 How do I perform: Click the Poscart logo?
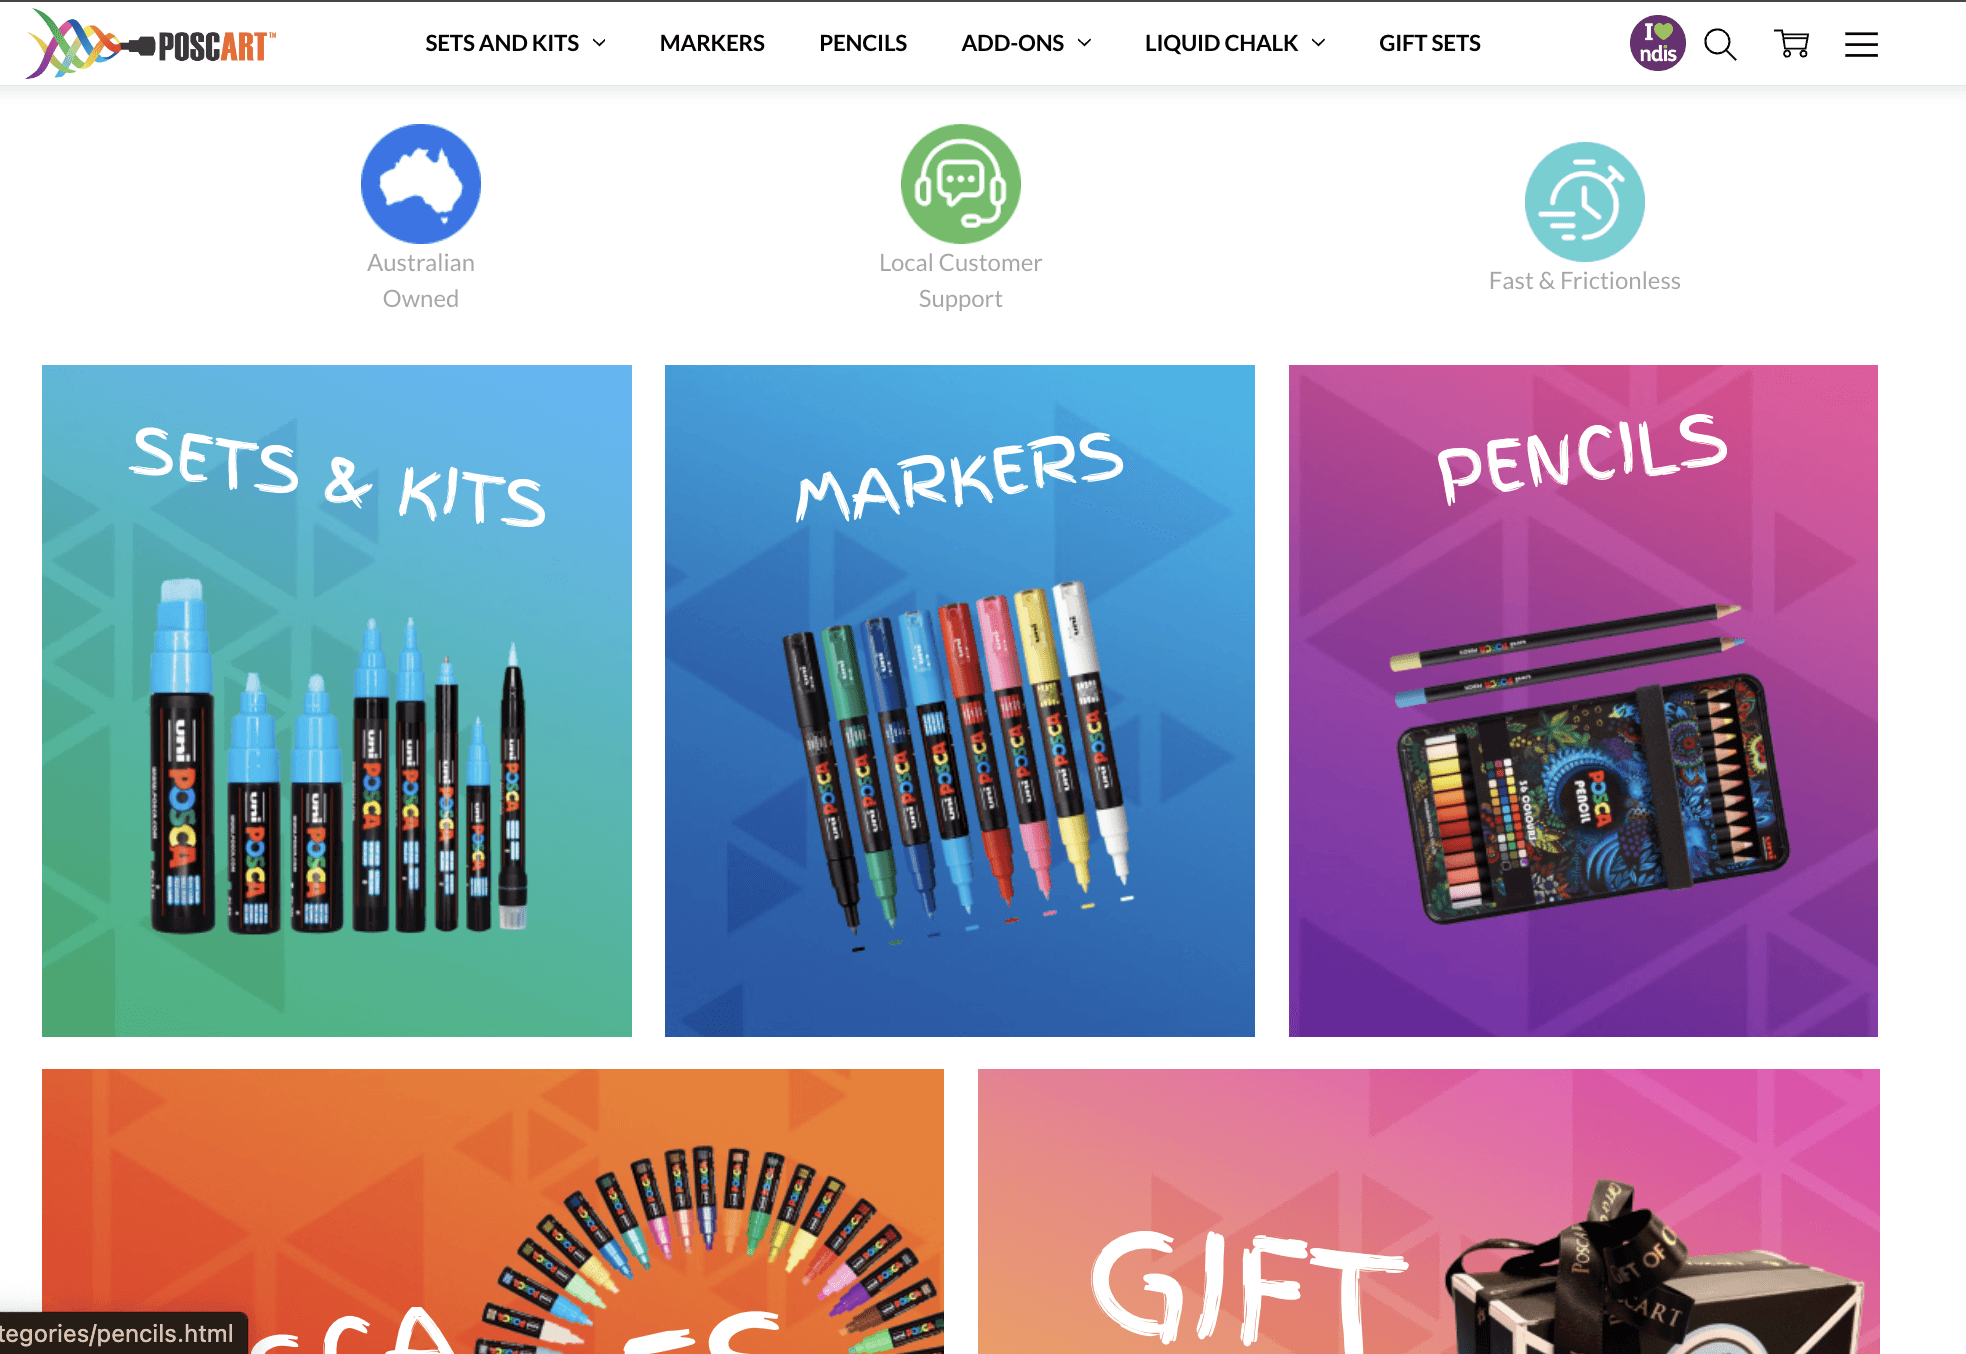(151, 44)
